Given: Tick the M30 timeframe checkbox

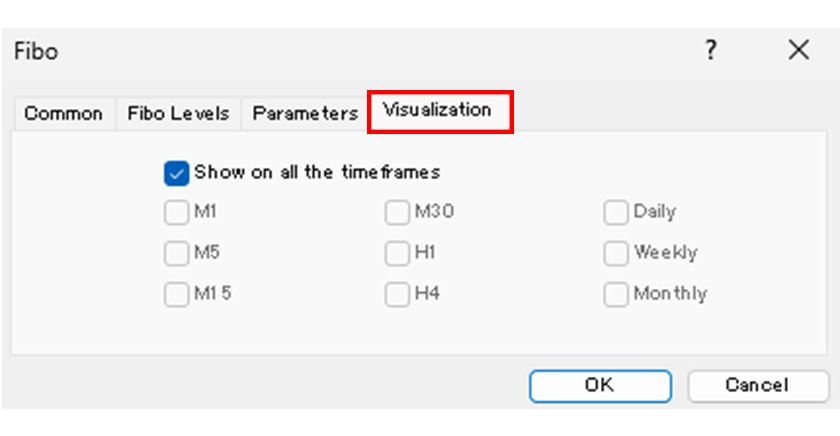Looking at the screenshot, I should pyautogui.click(x=398, y=213).
